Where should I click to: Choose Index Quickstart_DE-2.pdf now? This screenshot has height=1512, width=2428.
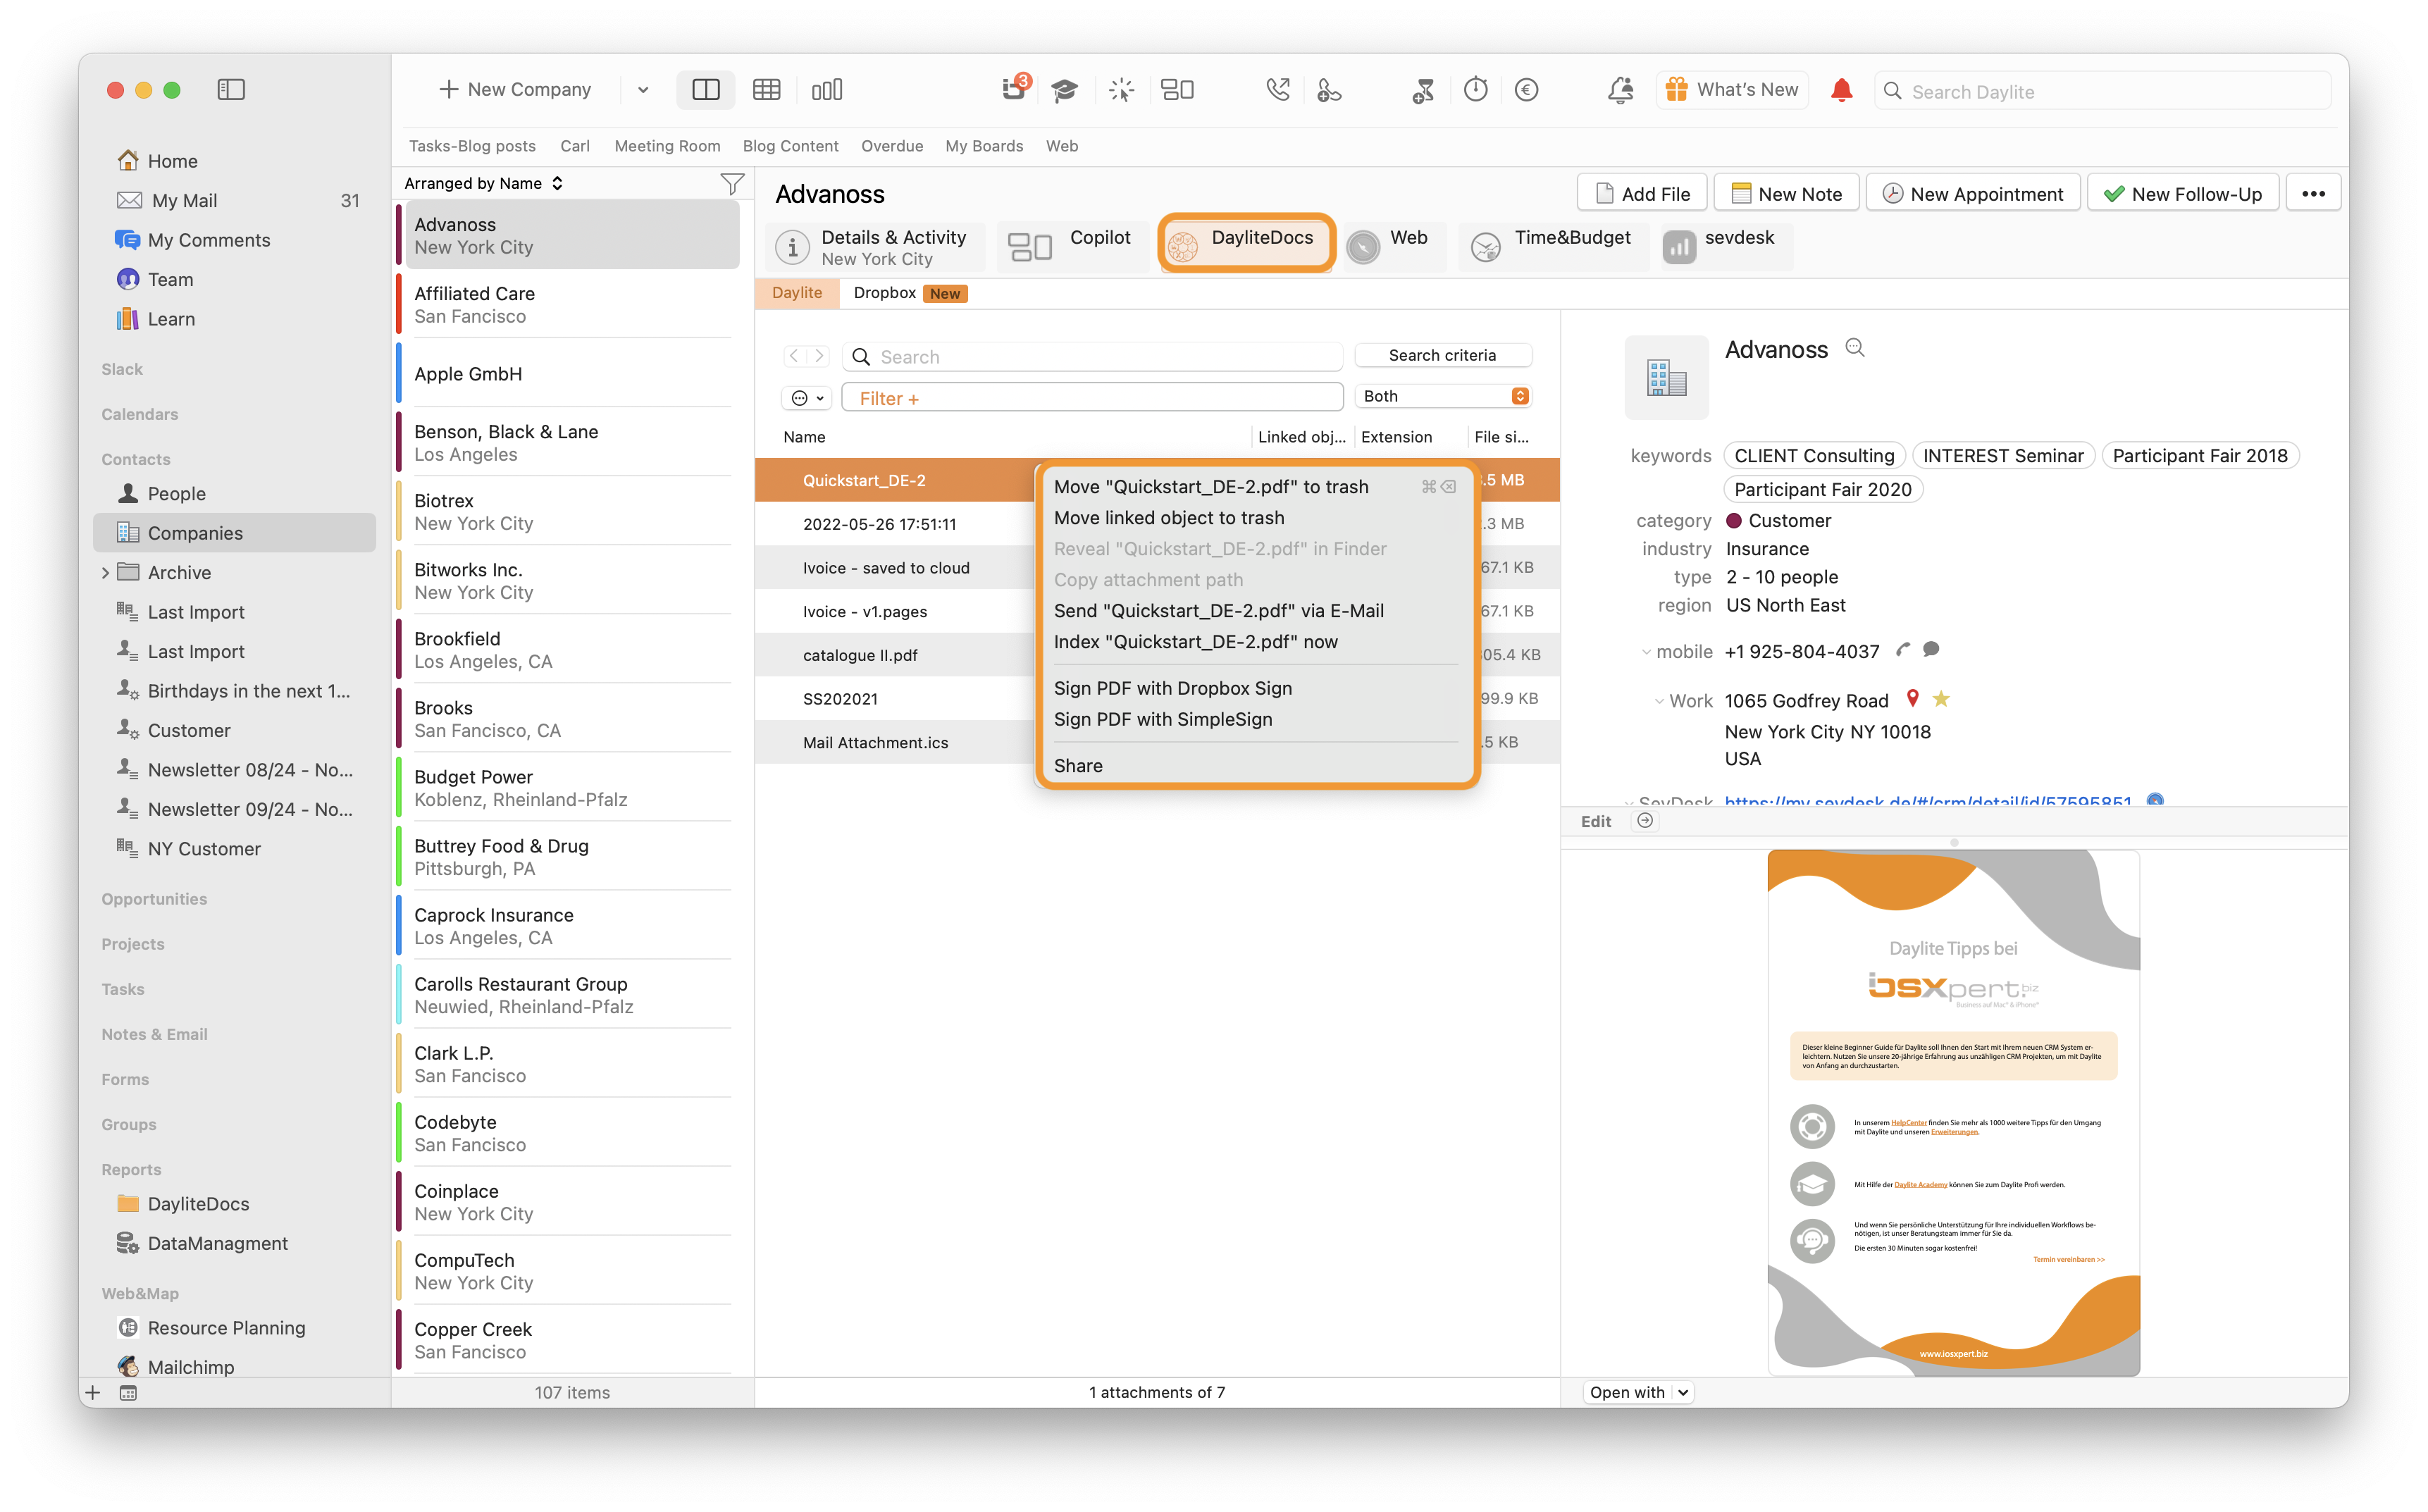1196,642
